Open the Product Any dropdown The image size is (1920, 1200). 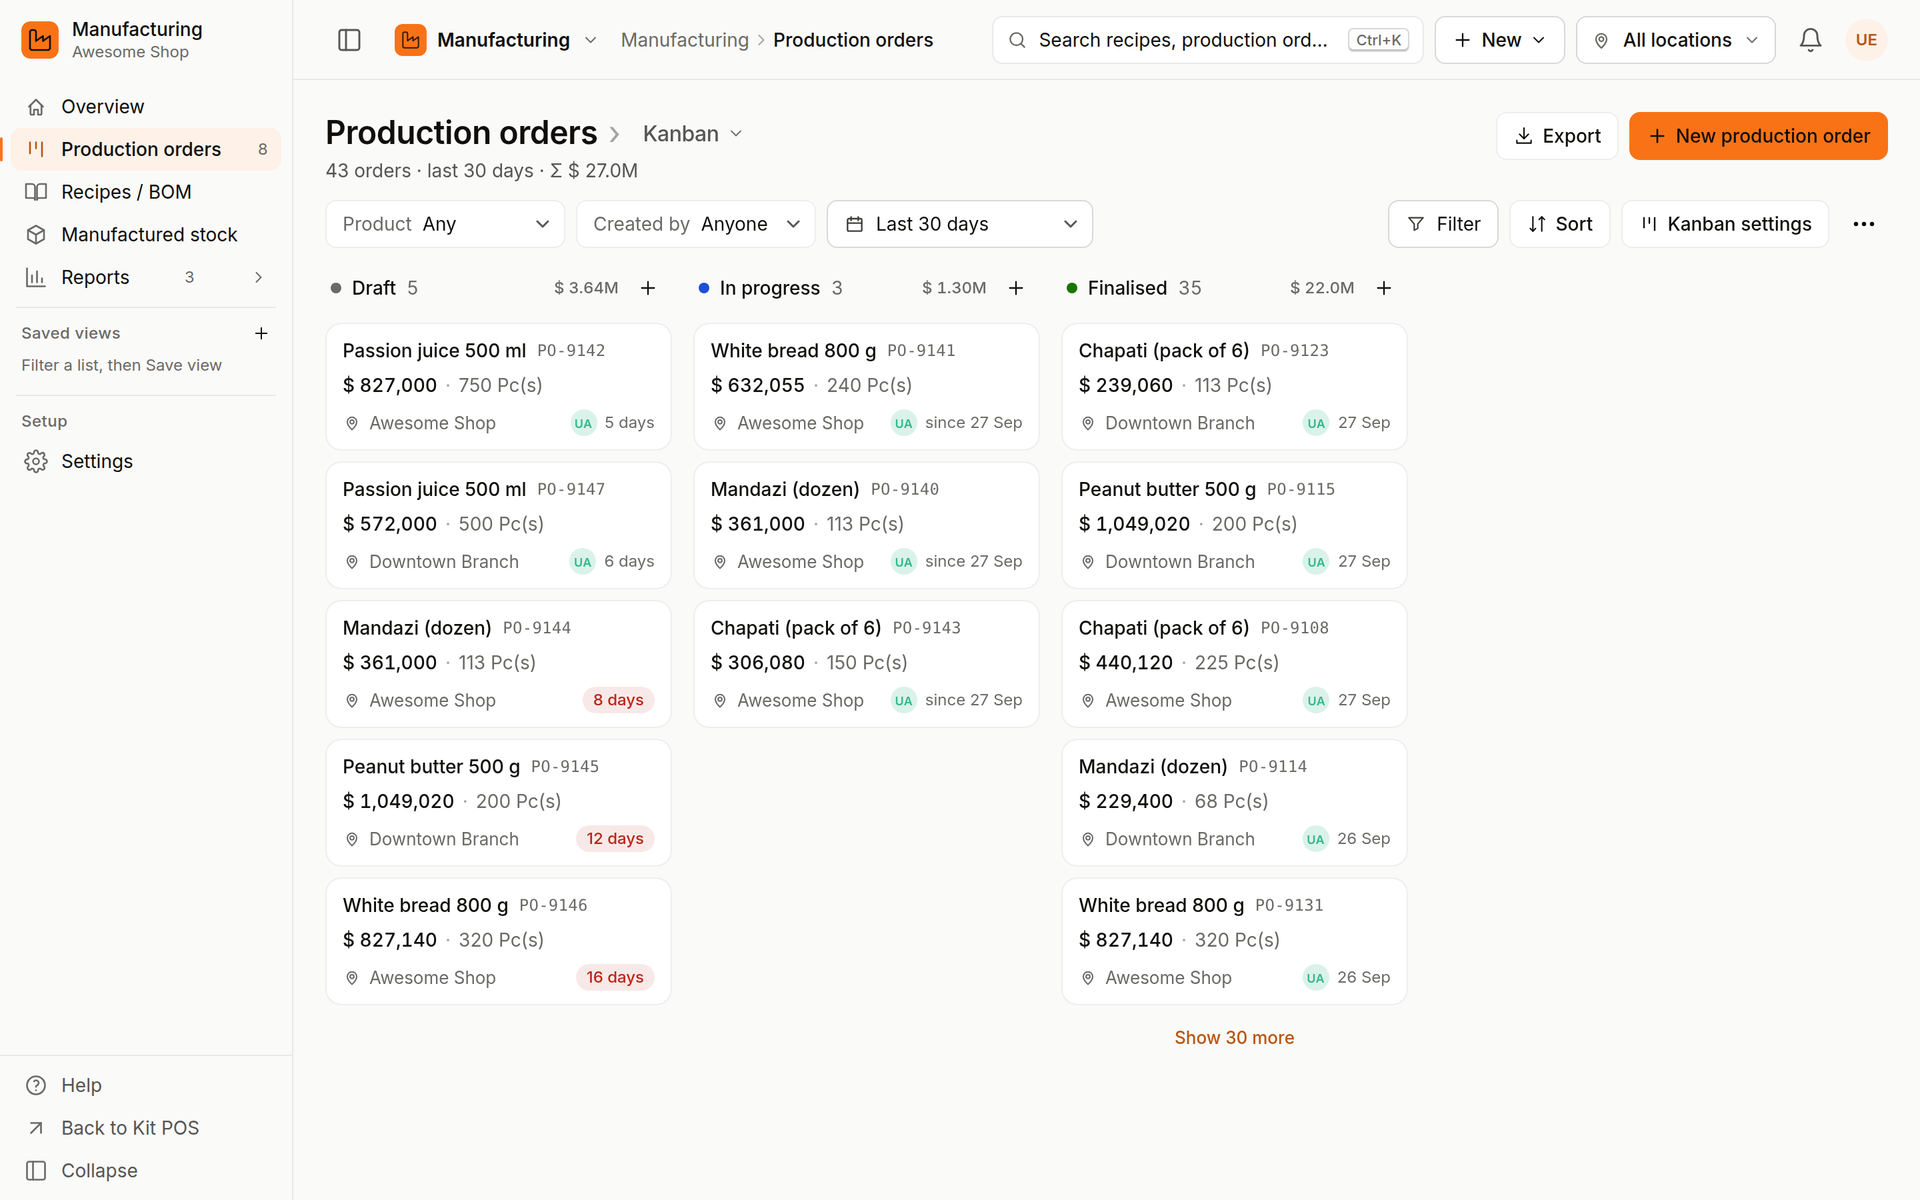[445, 224]
